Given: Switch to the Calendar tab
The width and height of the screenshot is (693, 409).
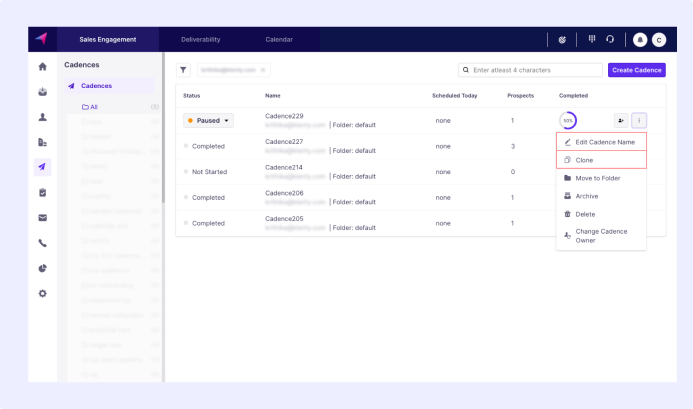Looking at the screenshot, I should click(x=279, y=40).
